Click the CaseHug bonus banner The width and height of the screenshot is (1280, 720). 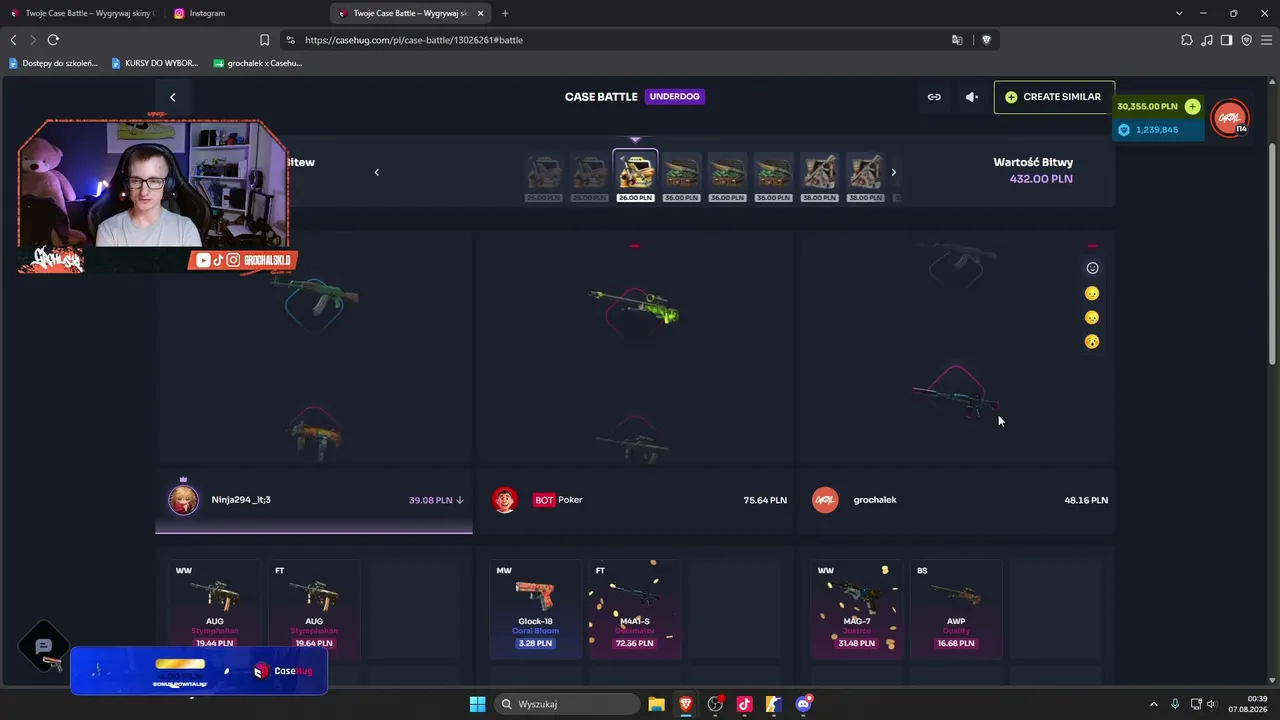[199, 670]
